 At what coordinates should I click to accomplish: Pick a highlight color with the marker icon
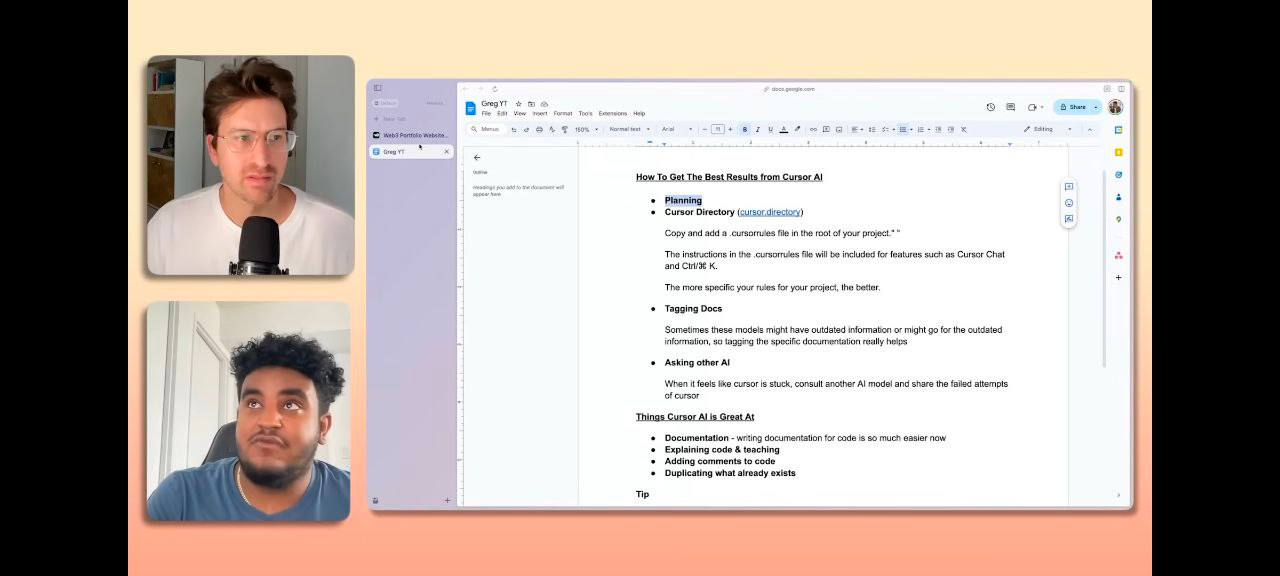tap(797, 129)
